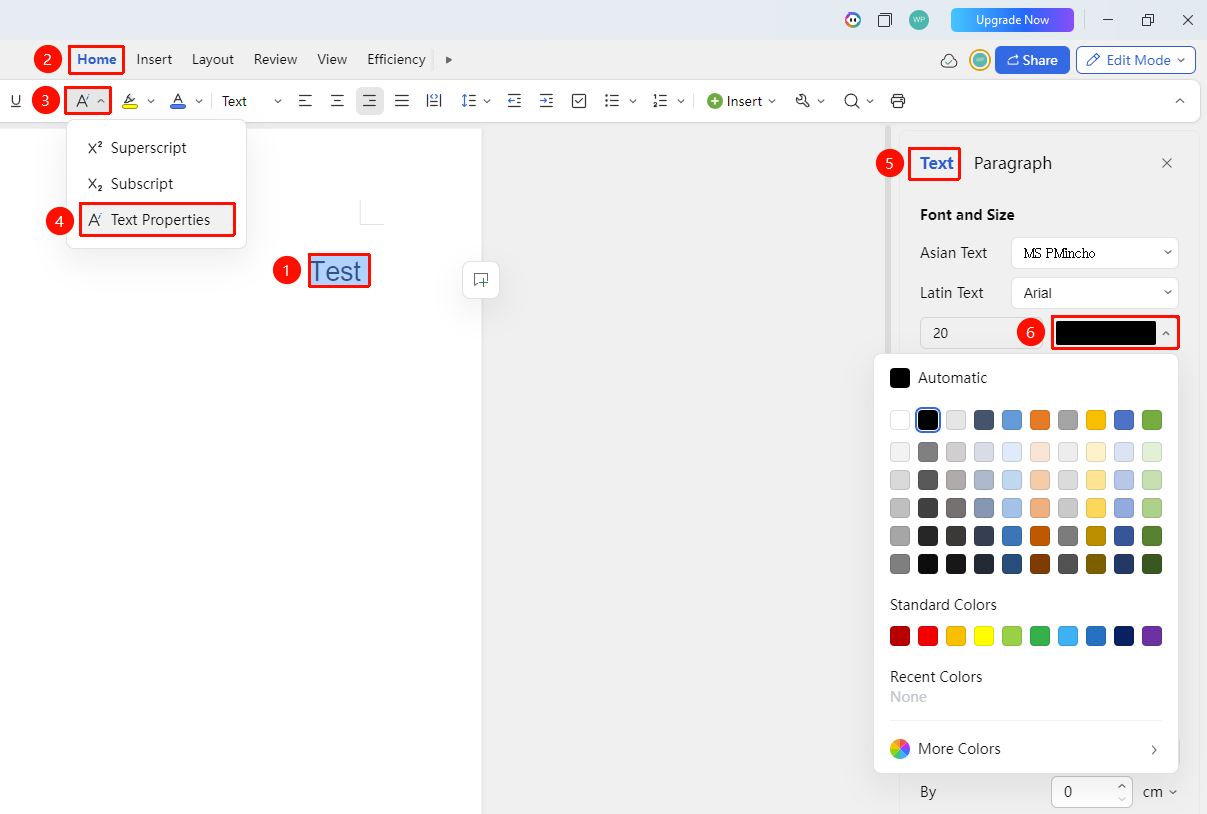The image size is (1207, 814).
Task: Align text to the left
Action: click(306, 101)
